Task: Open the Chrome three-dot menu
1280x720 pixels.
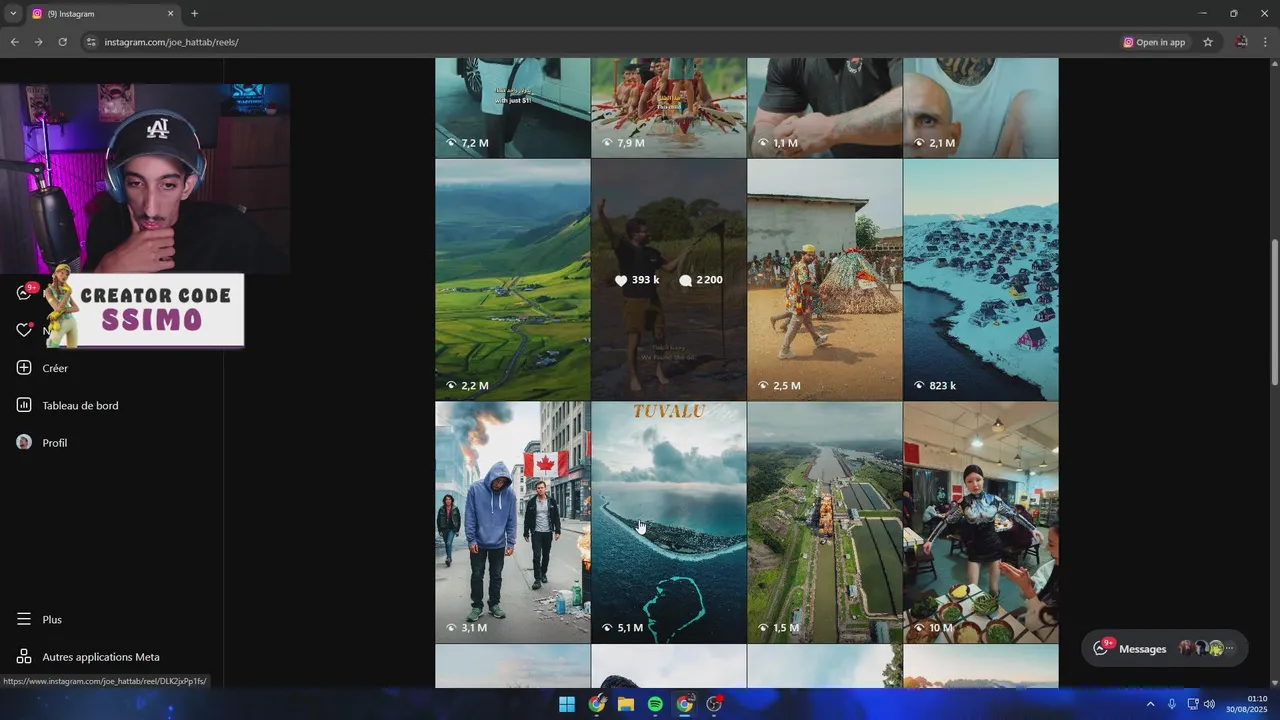Action: click(1265, 42)
